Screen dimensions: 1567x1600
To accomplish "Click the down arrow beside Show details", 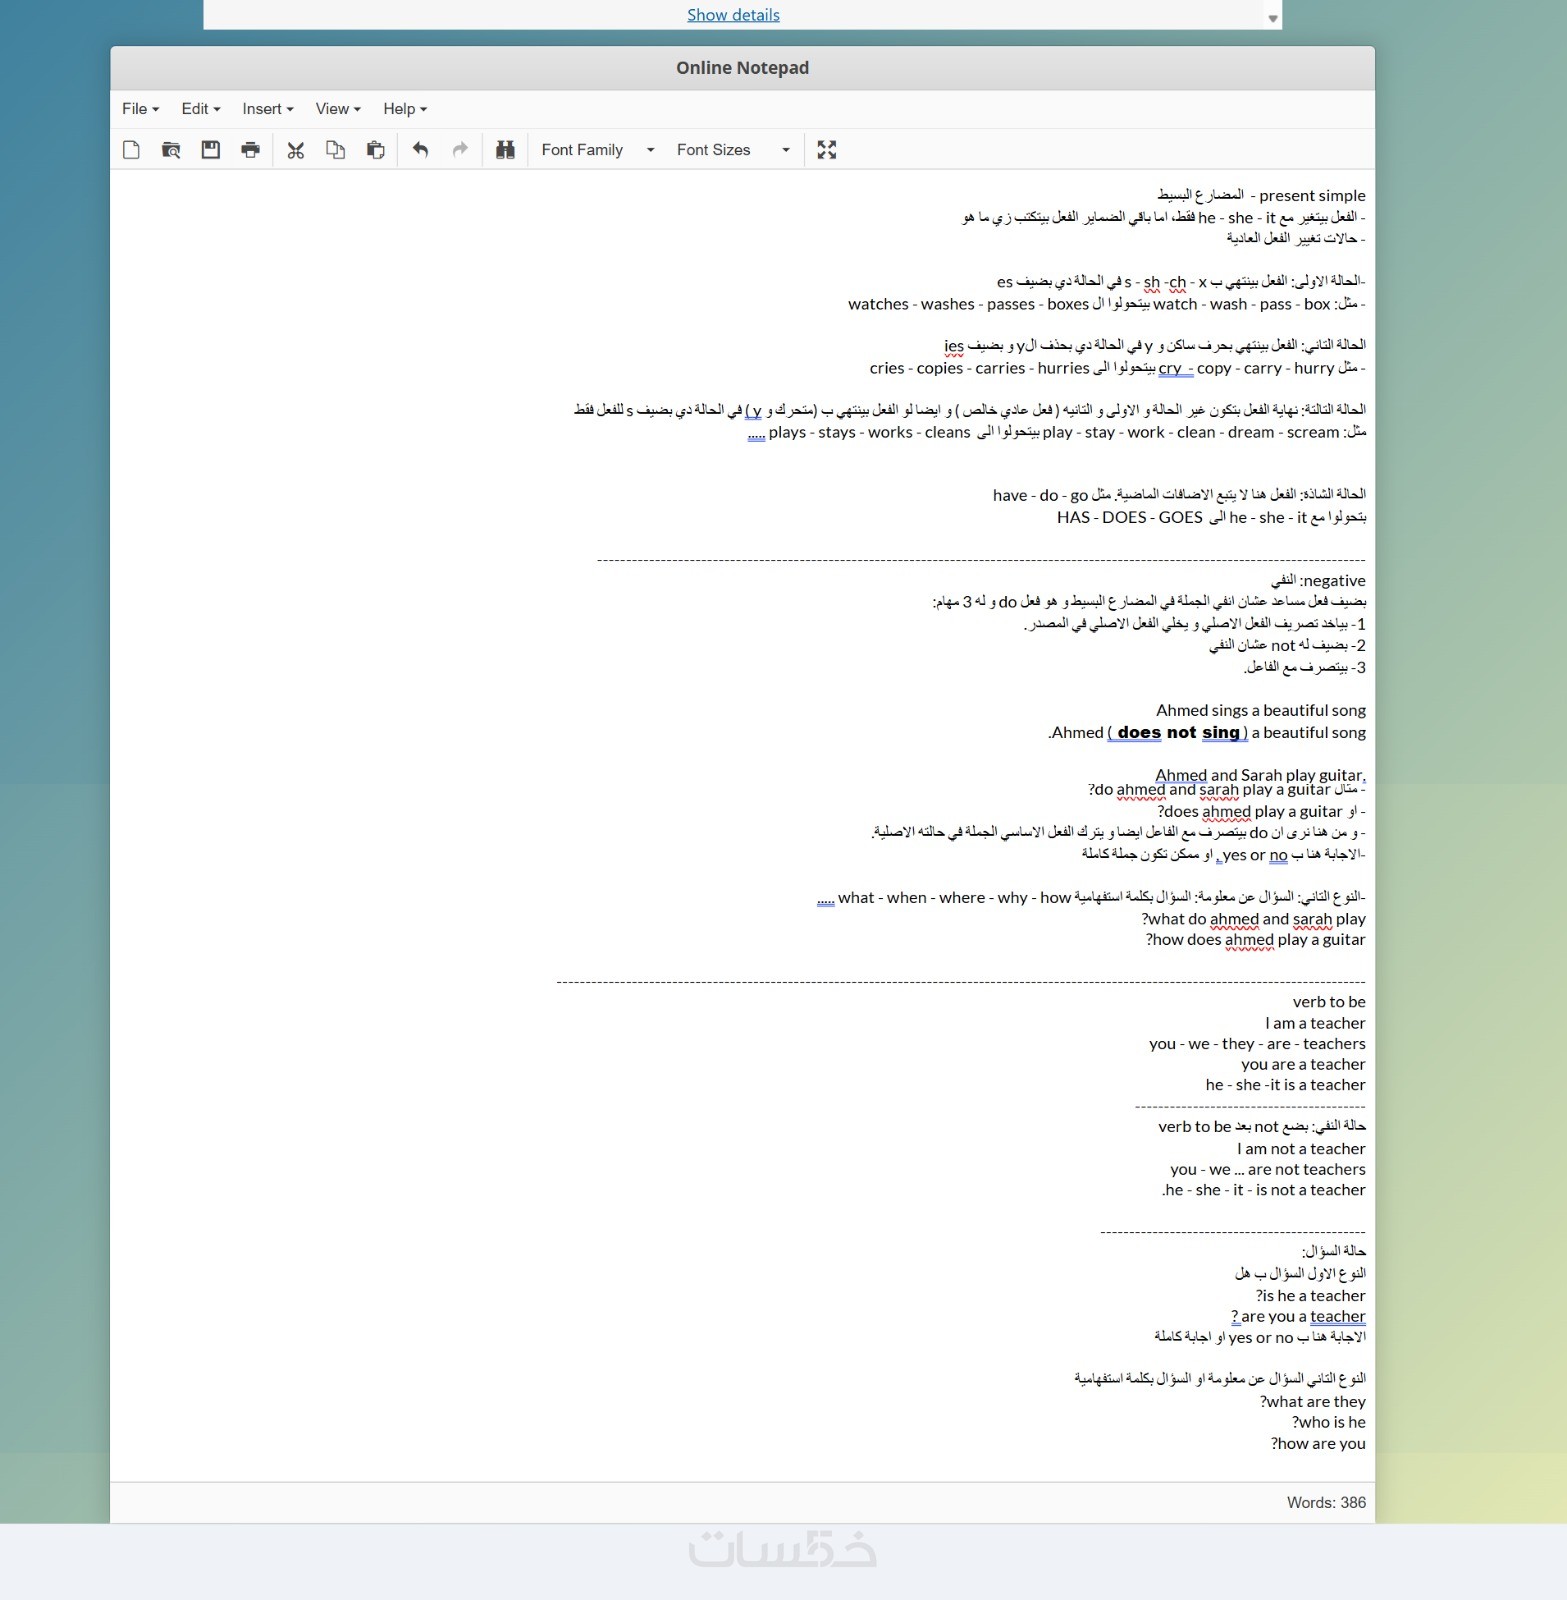I will pyautogui.click(x=1273, y=18).
